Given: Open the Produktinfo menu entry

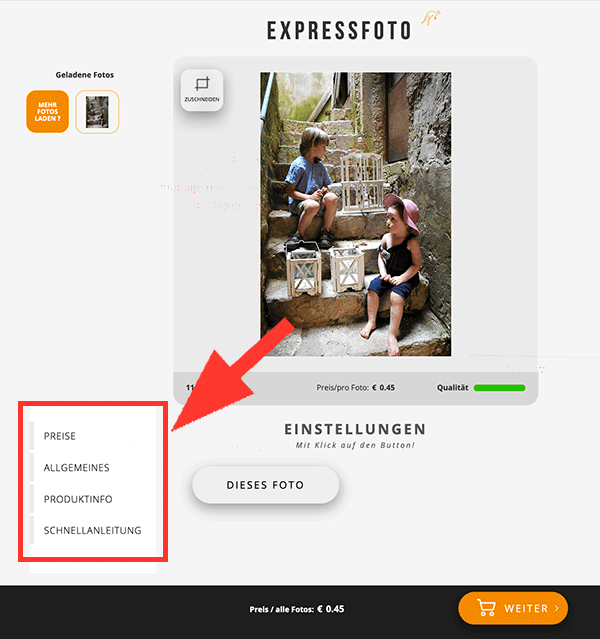Looking at the screenshot, I should pyautogui.click(x=78, y=499).
